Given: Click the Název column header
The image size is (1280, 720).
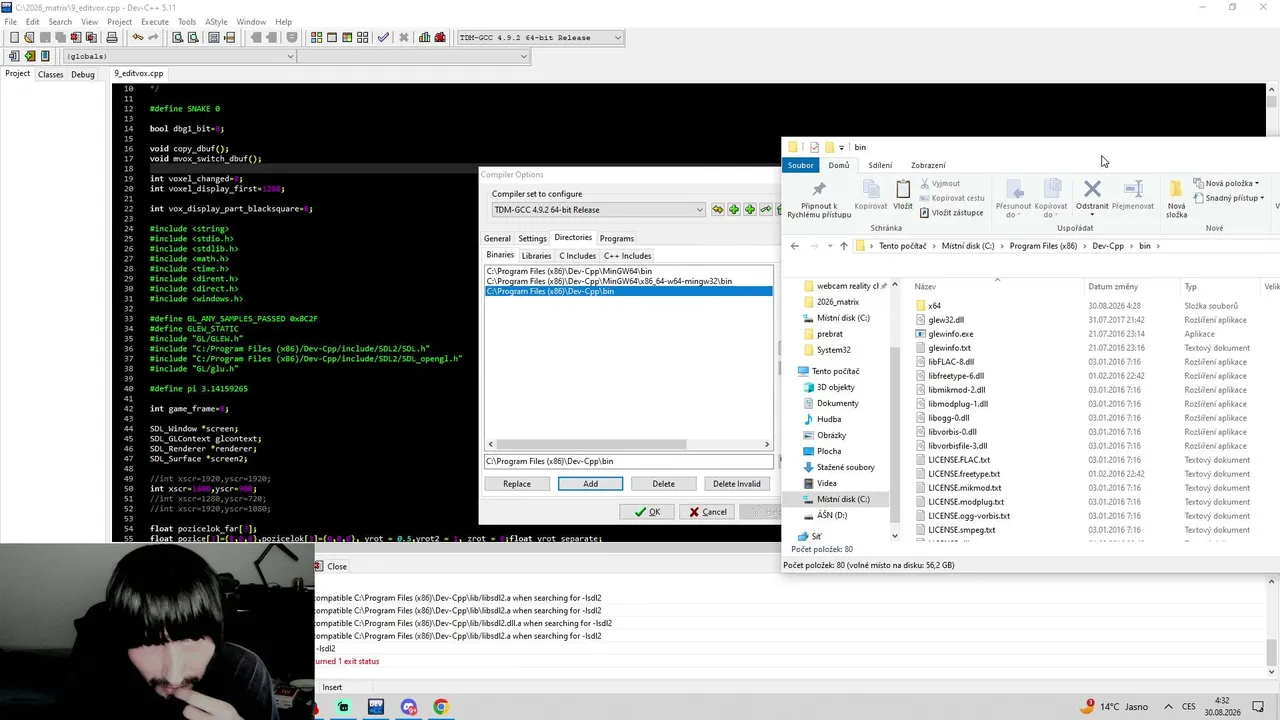Looking at the screenshot, I should pos(925,287).
